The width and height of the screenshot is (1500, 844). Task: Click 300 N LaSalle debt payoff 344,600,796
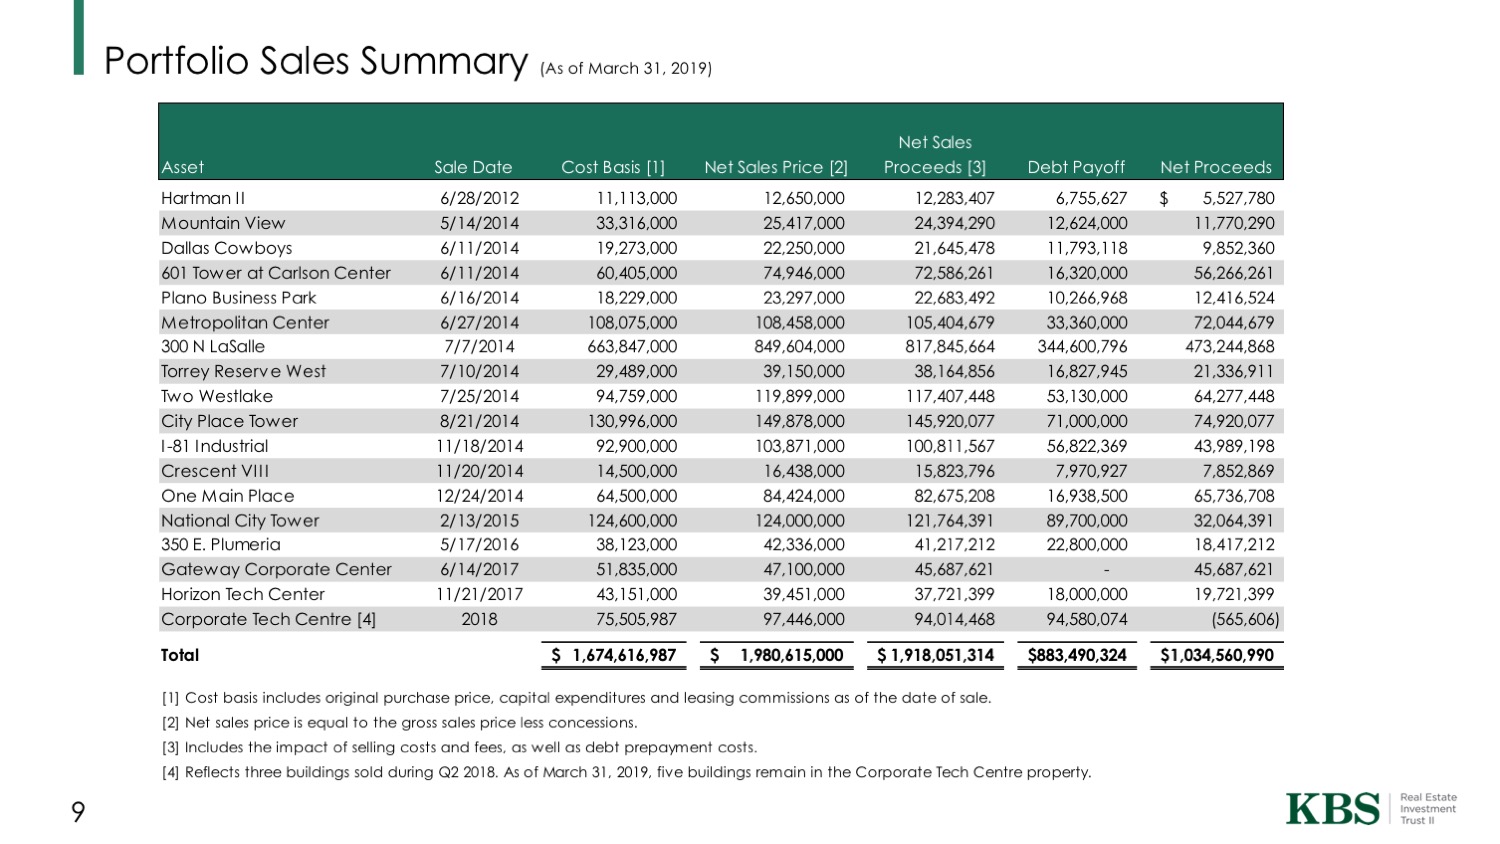pyautogui.click(x=1083, y=346)
